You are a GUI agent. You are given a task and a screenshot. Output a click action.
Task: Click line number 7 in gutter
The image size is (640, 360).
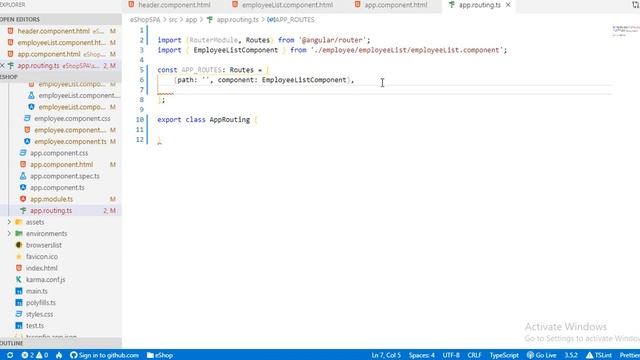pyautogui.click(x=141, y=89)
